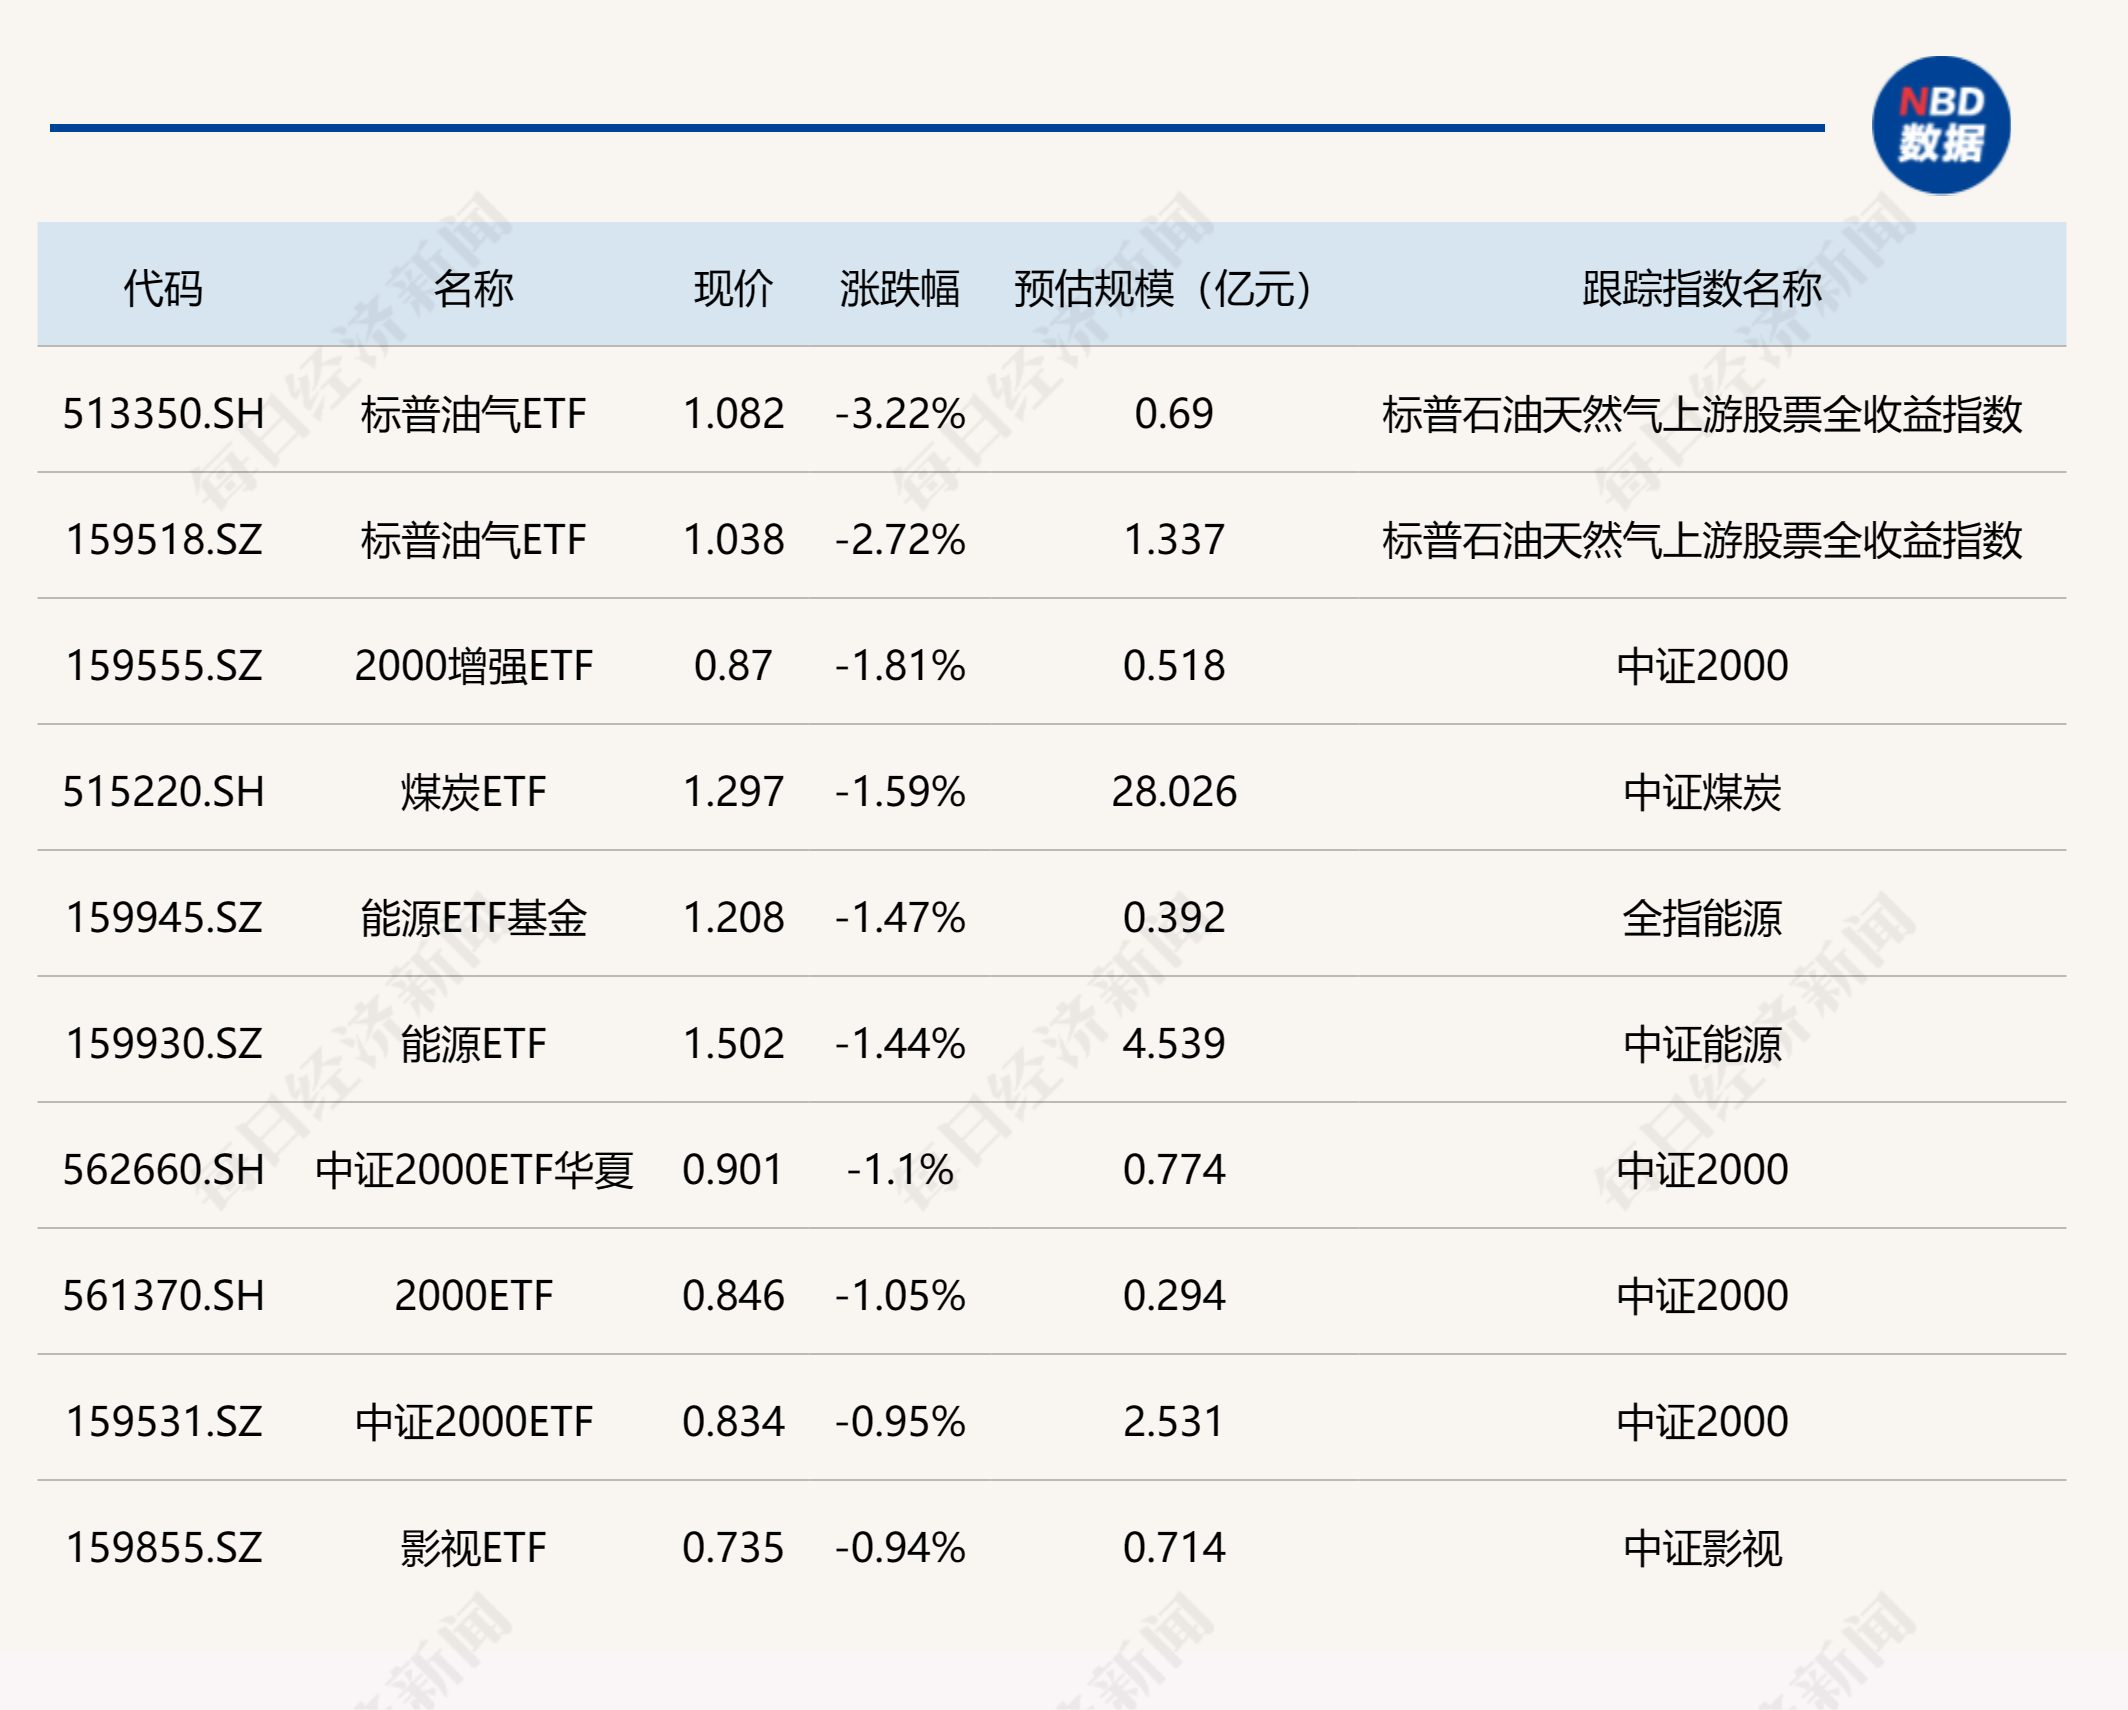Image resolution: width=2128 pixels, height=1710 pixels.
Task: Click the 跟踪指数名称 column header
Action: (x=1702, y=289)
